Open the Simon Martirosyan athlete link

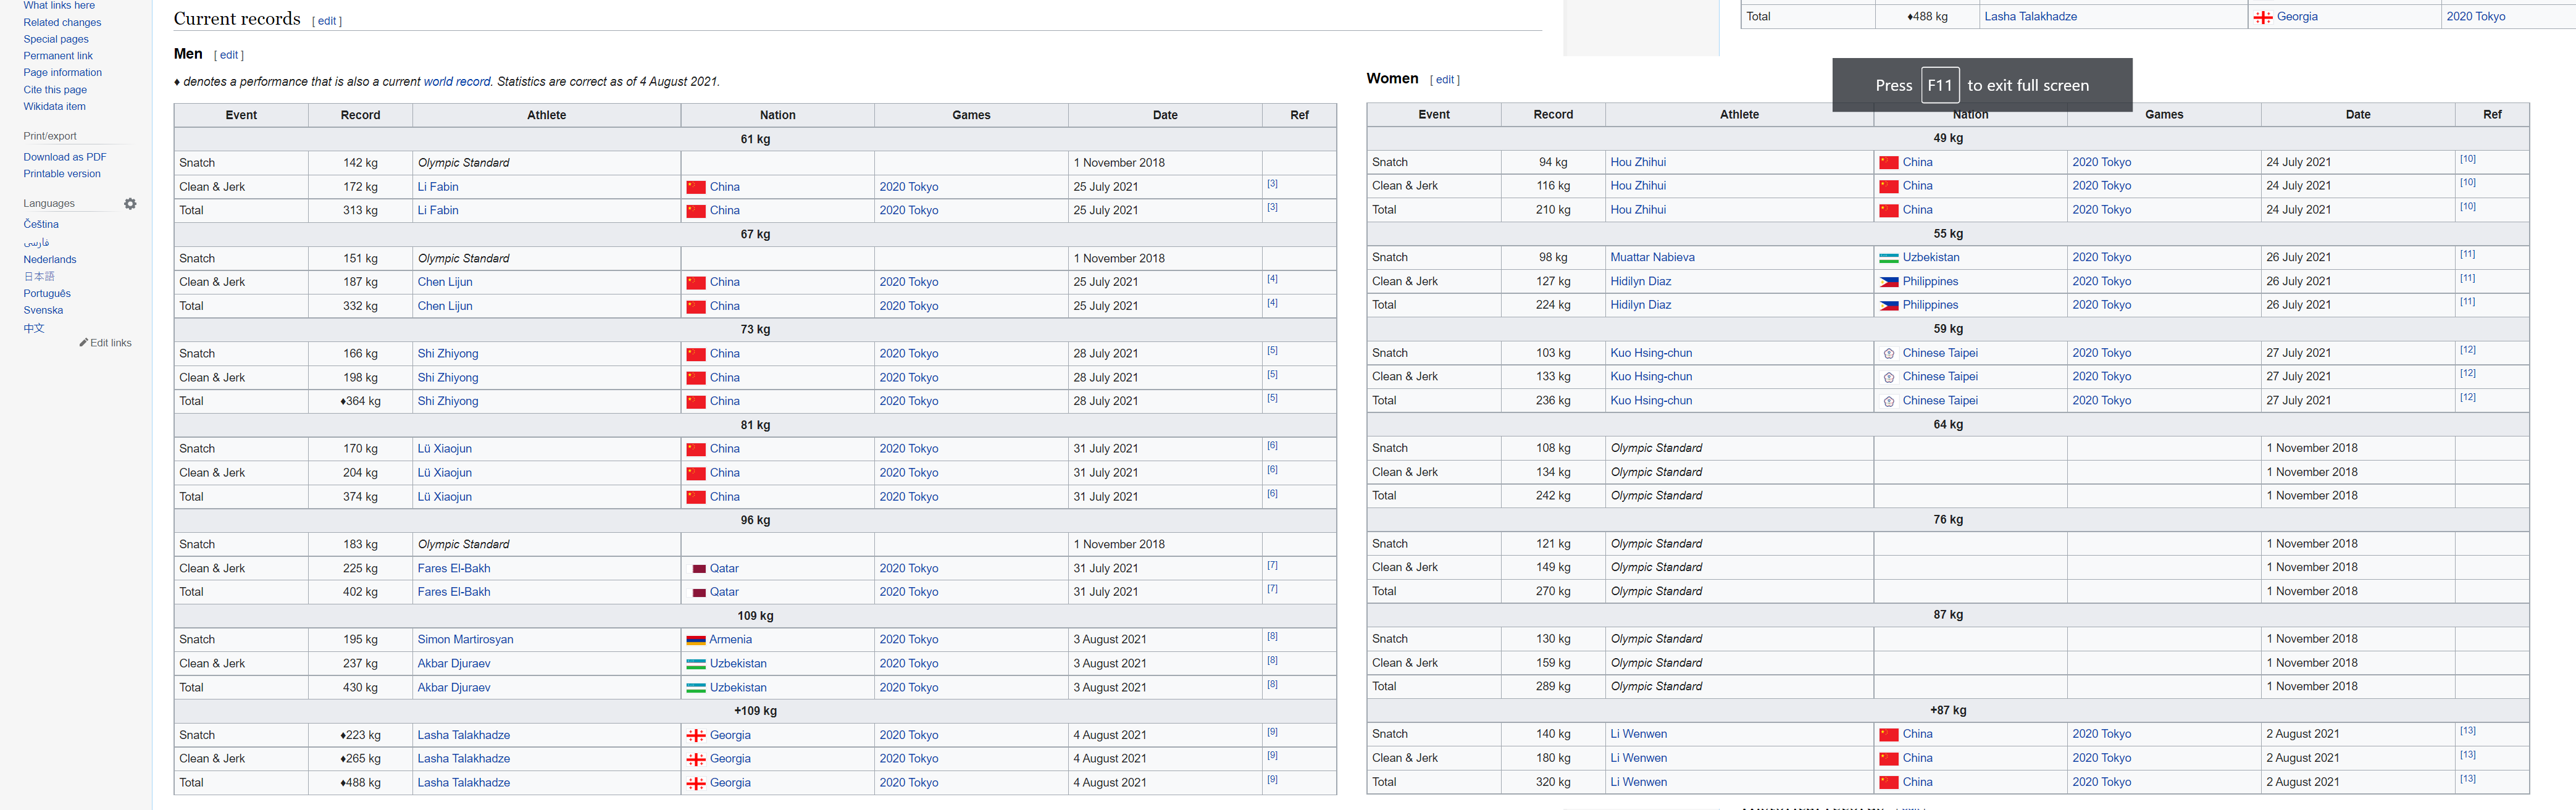tap(465, 640)
